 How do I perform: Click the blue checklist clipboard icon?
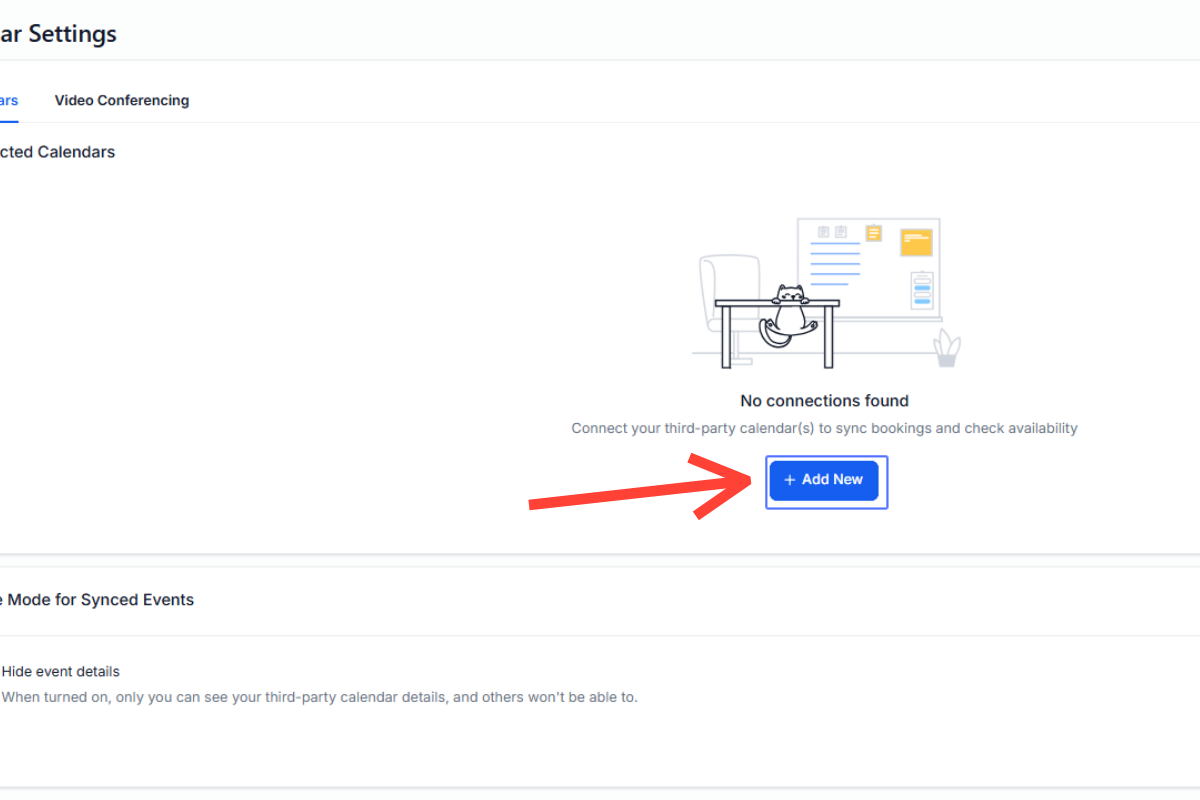tap(922, 290)
